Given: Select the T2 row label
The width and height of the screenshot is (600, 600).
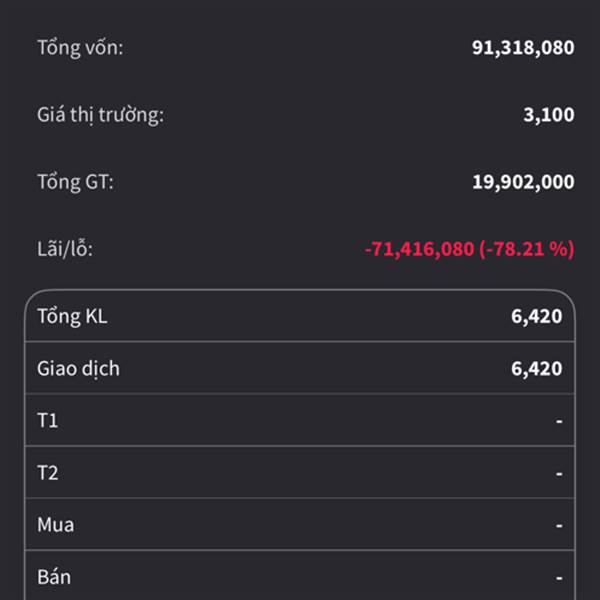Looking at the screenshot, I should 48,473.
